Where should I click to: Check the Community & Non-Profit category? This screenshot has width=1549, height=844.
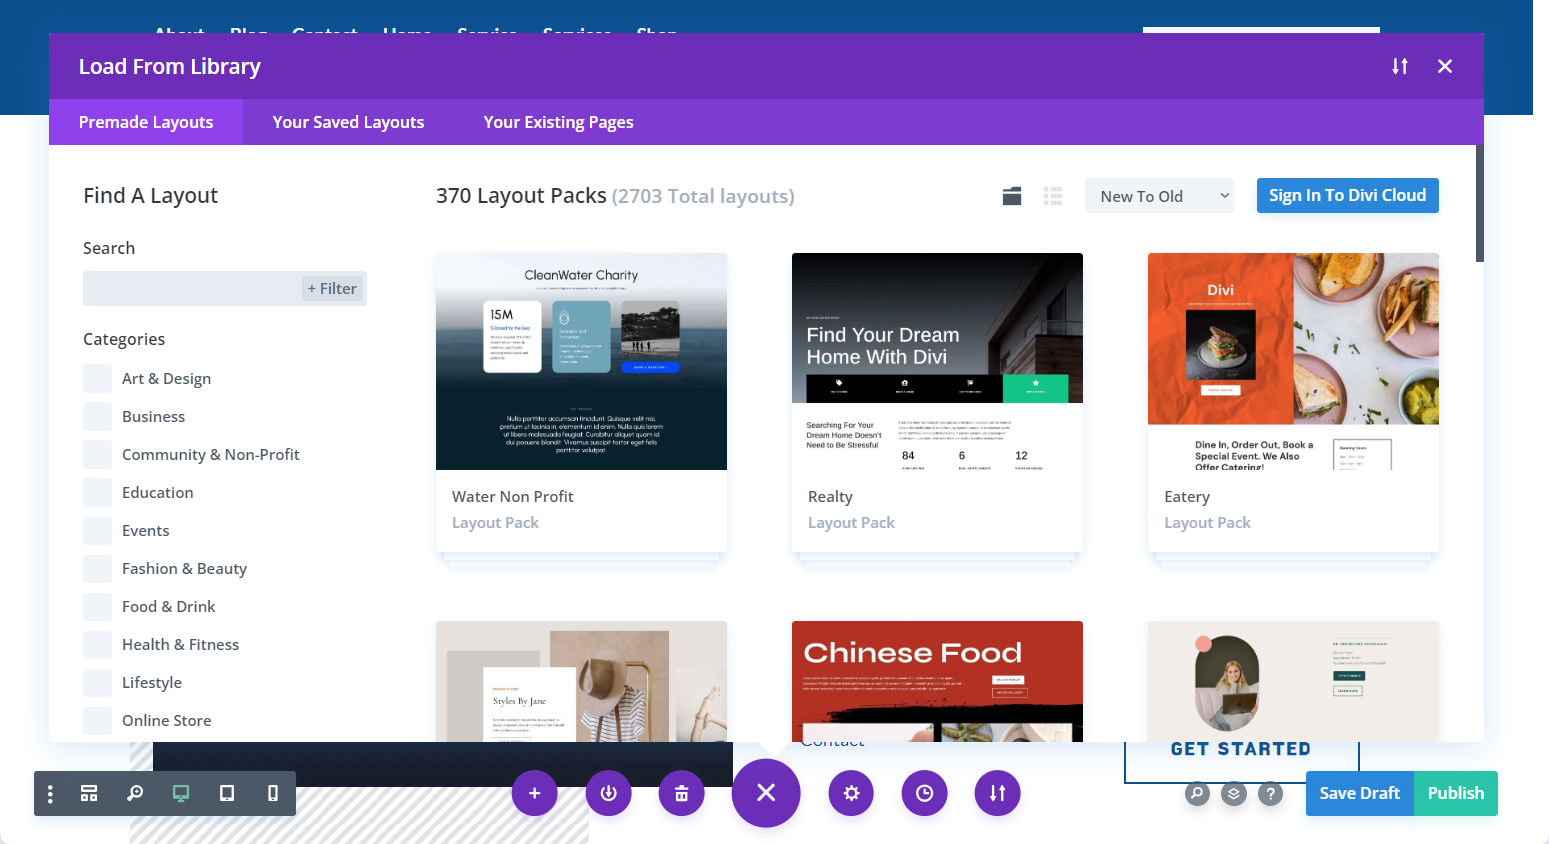(98, 455)
